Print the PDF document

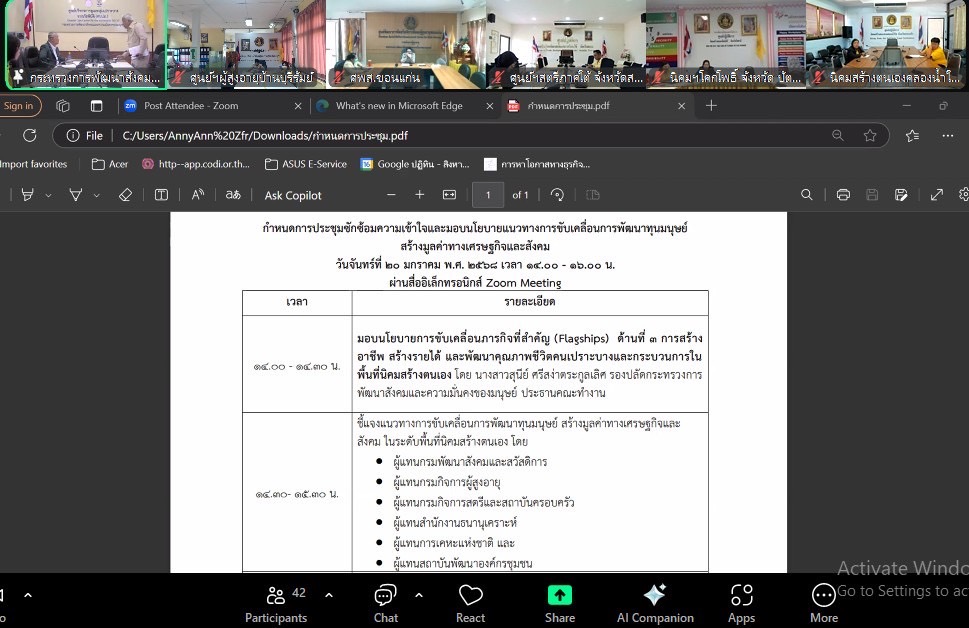point(843,195)
